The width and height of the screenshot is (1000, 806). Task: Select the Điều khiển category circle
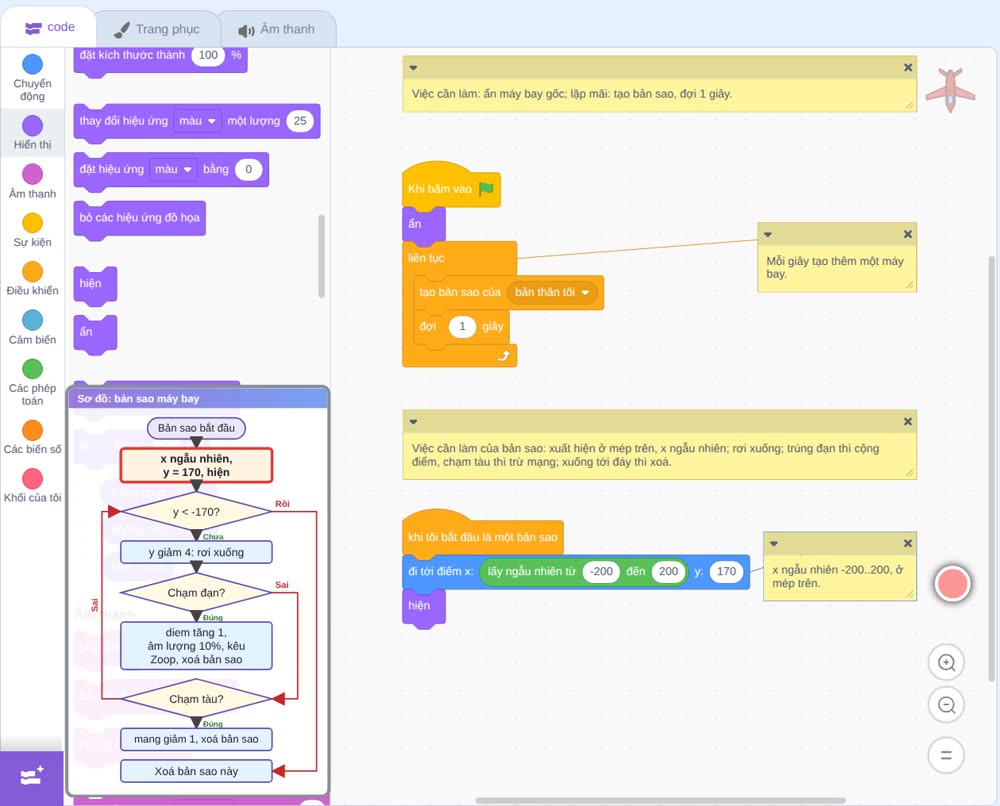(x=33, y=272)
